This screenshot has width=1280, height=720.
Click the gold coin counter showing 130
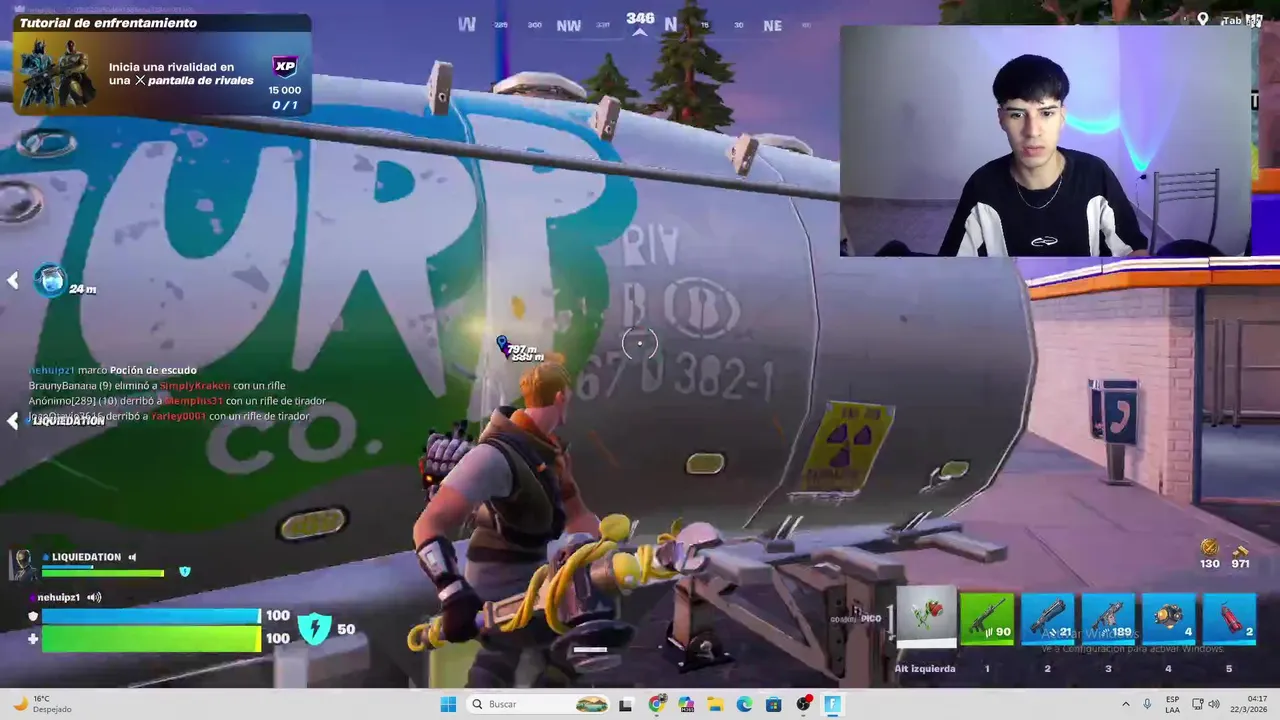[x=1210, y=554]
